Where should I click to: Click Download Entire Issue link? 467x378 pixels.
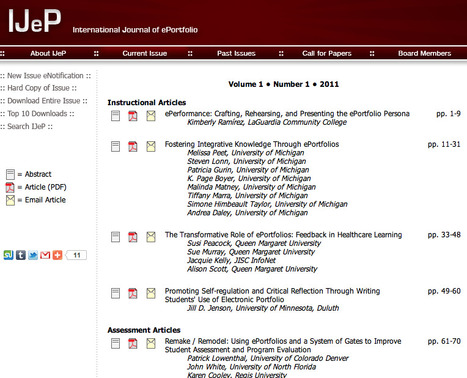click(x=44, y=101)
